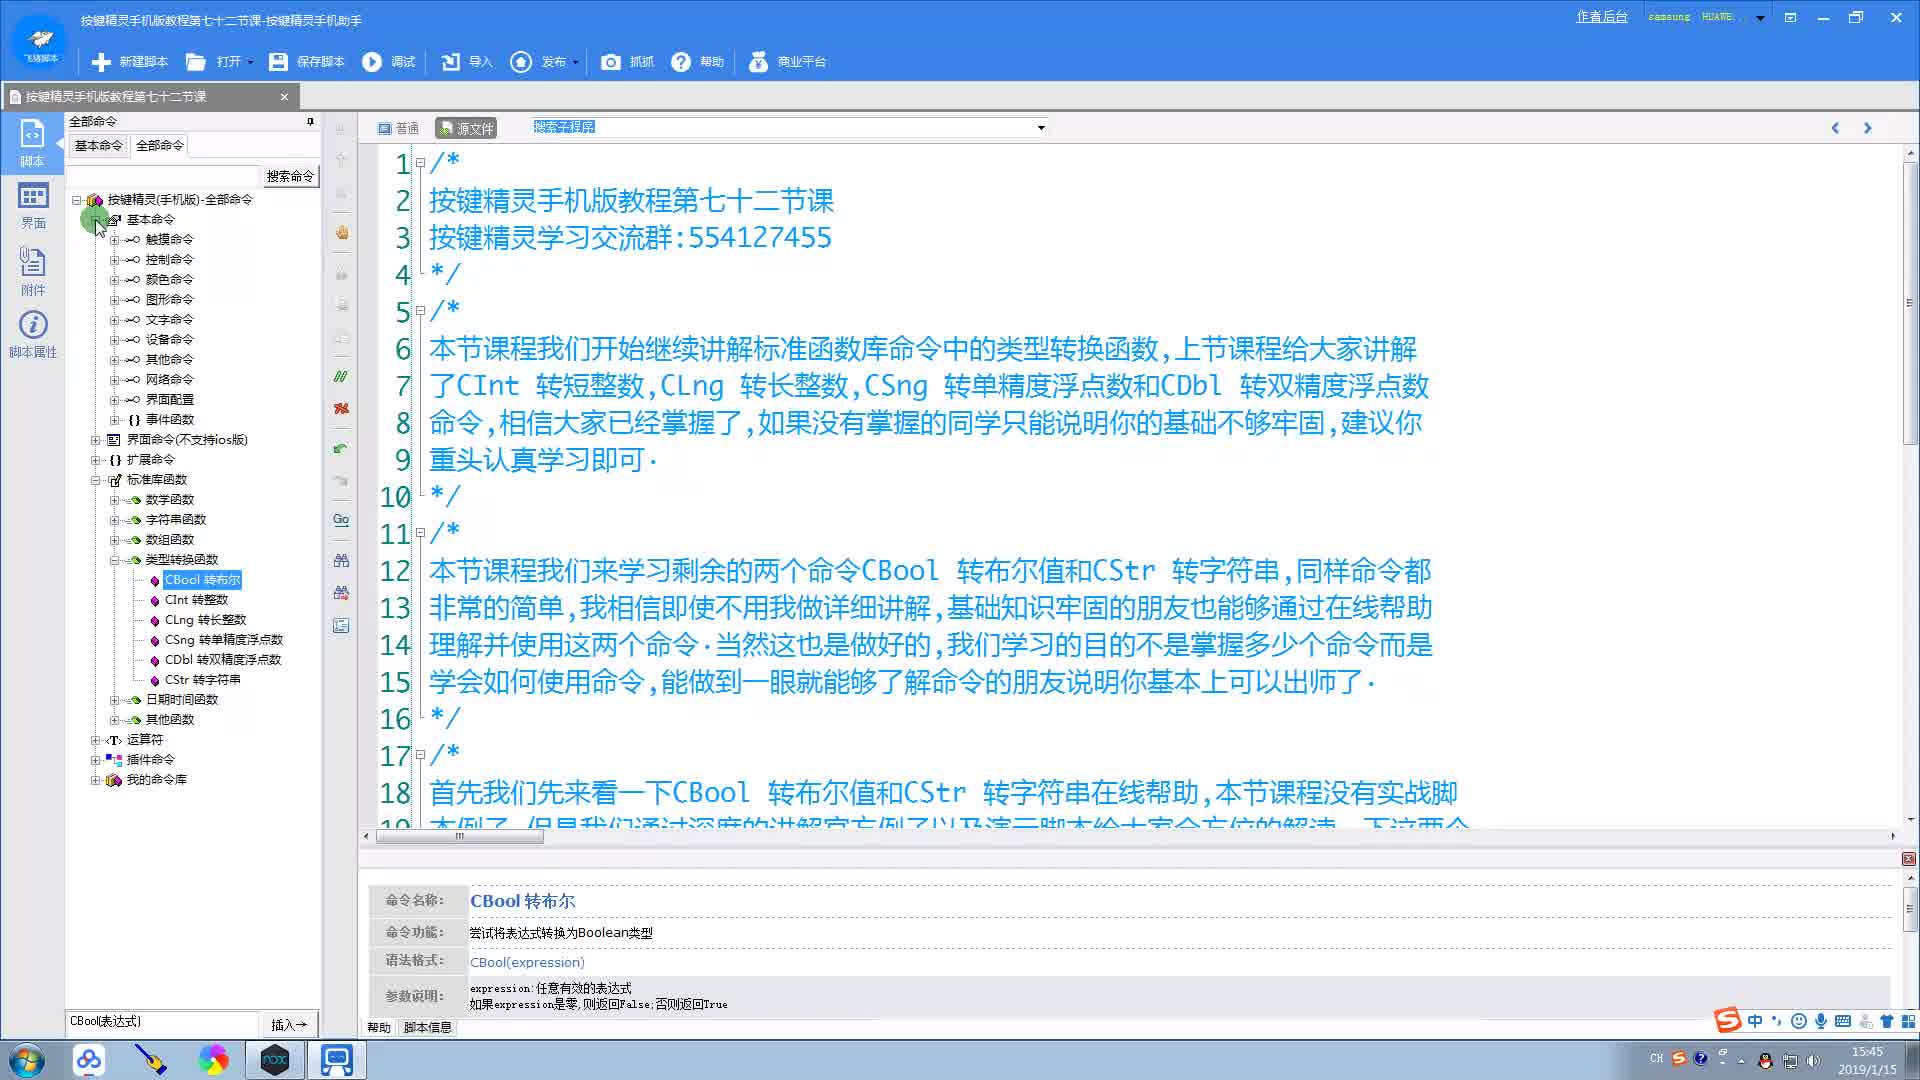This screenshot has height=1080, width=1920.
Task: Open the 搜索子程序 dropdown
Action: [x=1041, y=128]
